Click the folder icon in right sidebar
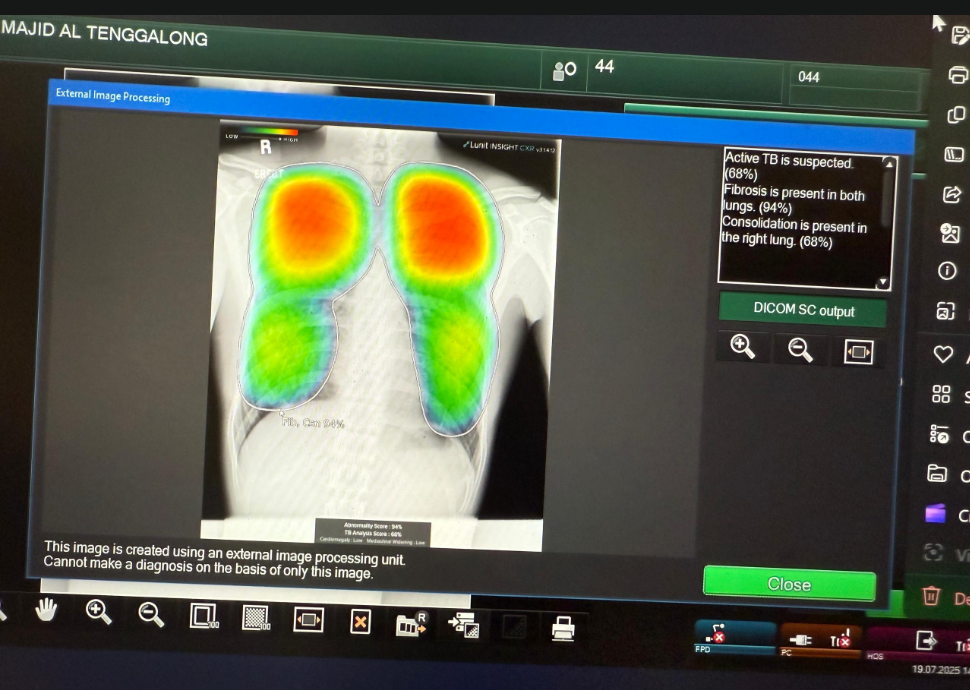 [937, 474]
